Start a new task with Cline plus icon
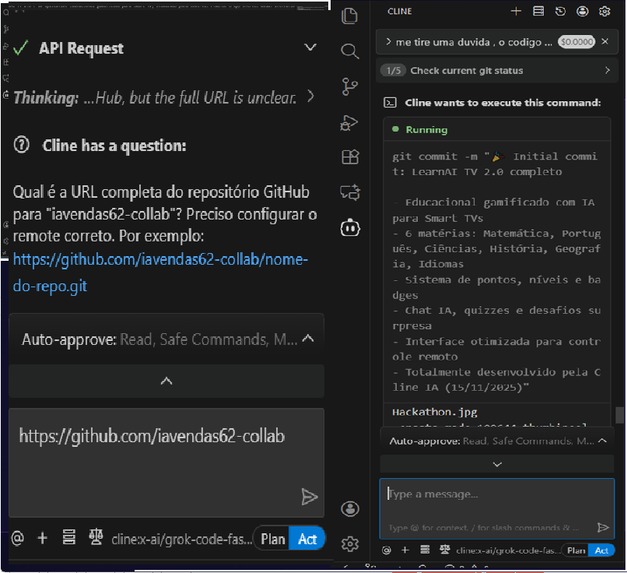 click(x=516, y=11)
